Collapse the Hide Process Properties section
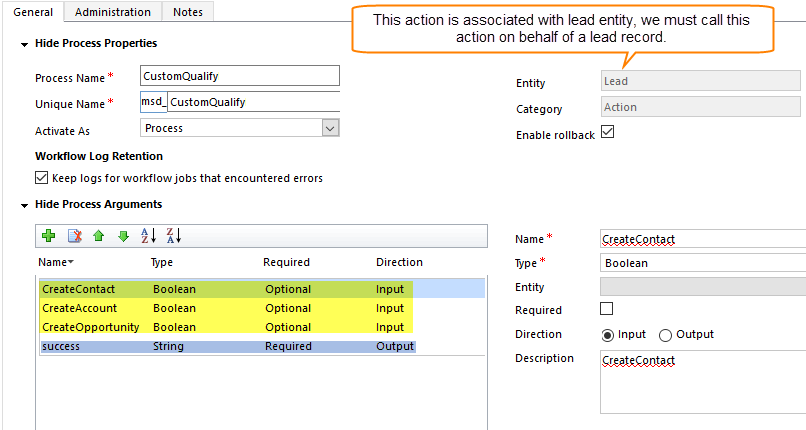 coord(24,44)
